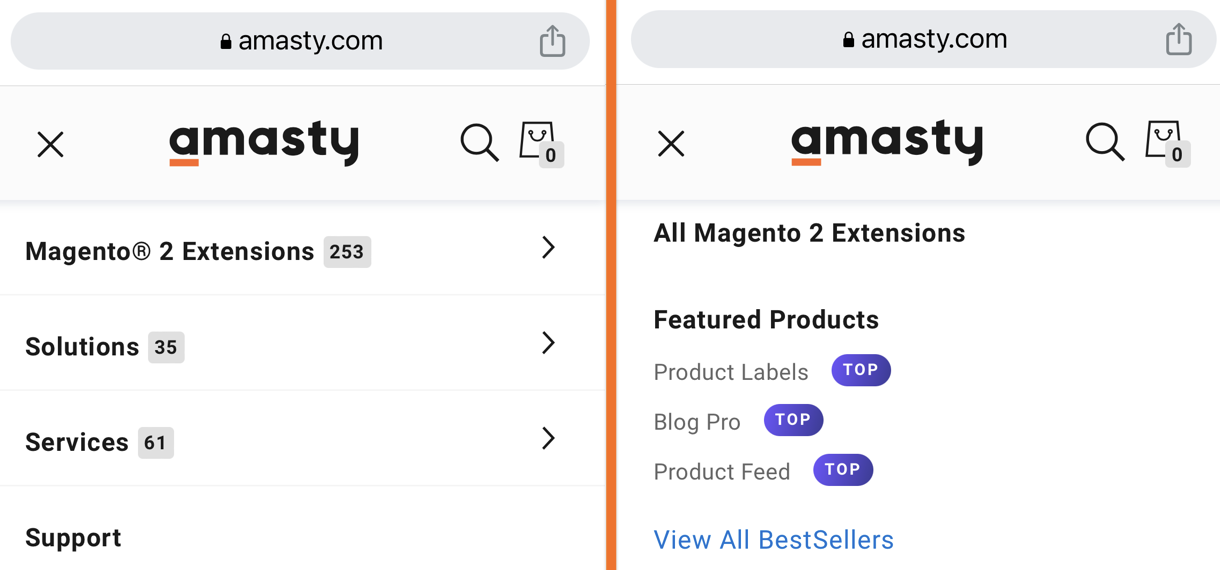The image size is (1220, 570).
Task: Open search in left panel header
Action: pyautogui.click(x=479, y=143)
